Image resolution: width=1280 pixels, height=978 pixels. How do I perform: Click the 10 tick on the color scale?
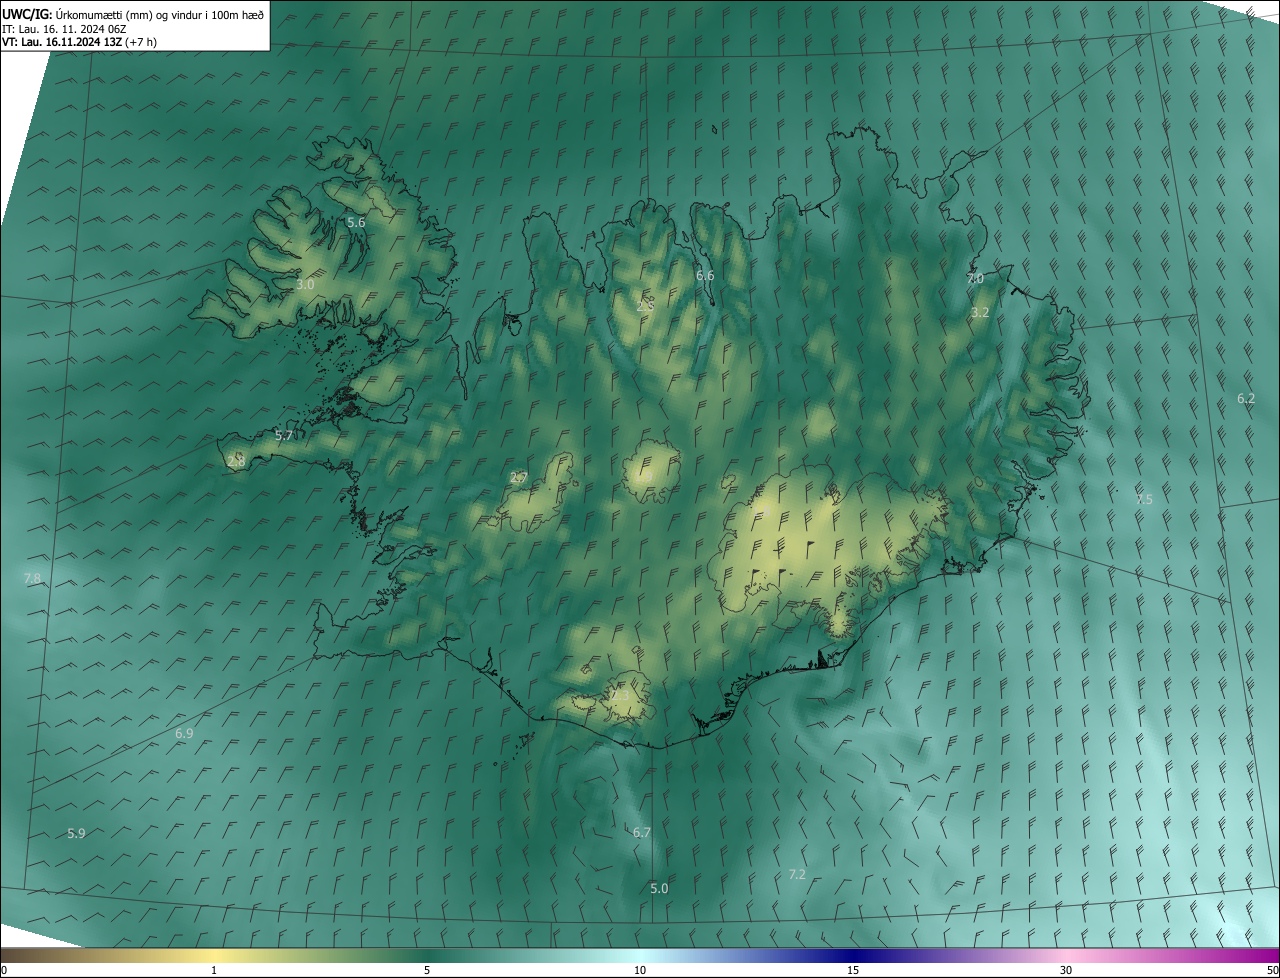[x=640, y=970]
